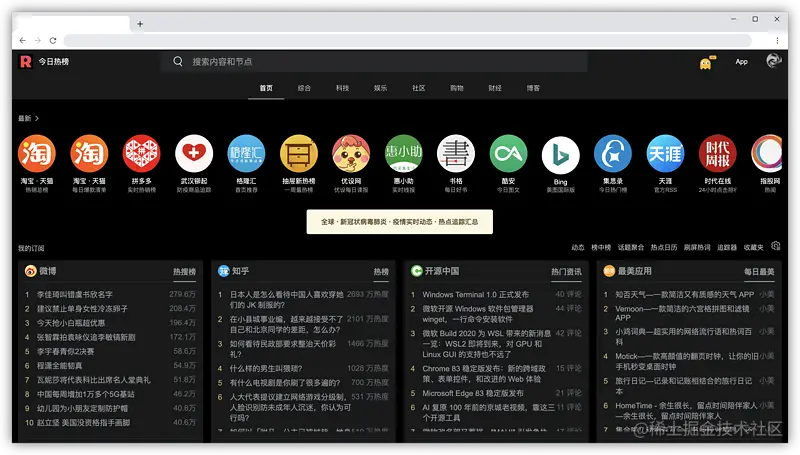Open the subscription settings gear icon
800x455 pixels.
(776, 246)
